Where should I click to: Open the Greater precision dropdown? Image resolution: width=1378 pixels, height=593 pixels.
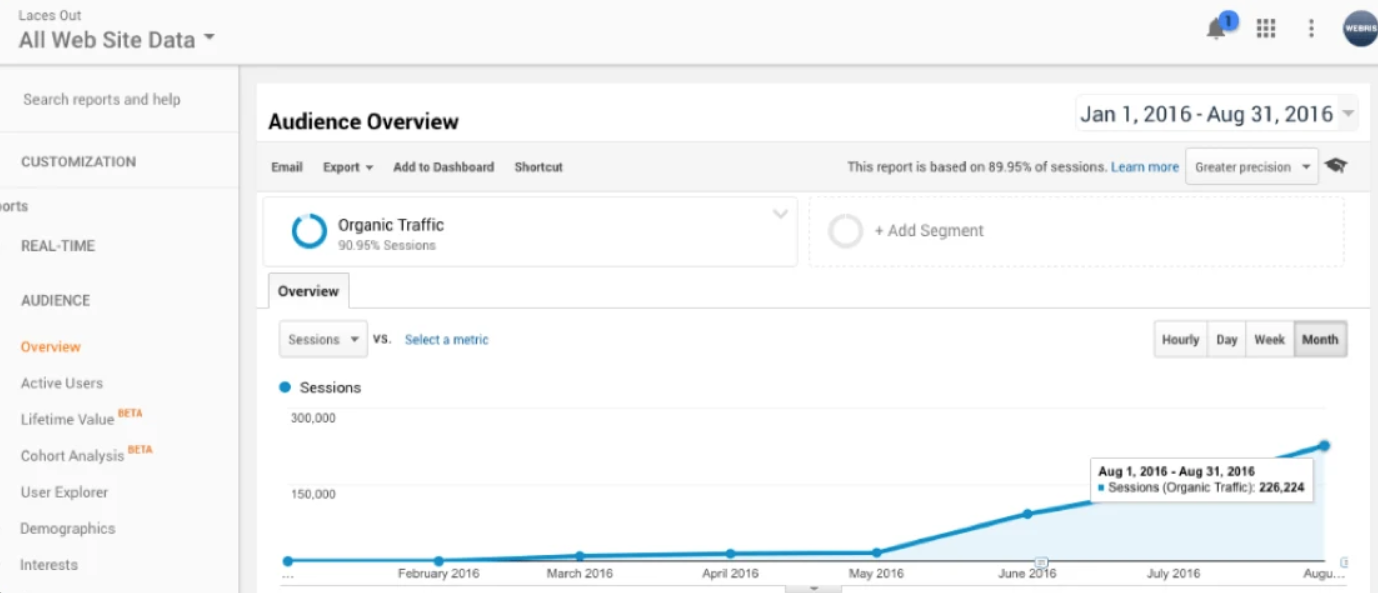[1251, 167]
